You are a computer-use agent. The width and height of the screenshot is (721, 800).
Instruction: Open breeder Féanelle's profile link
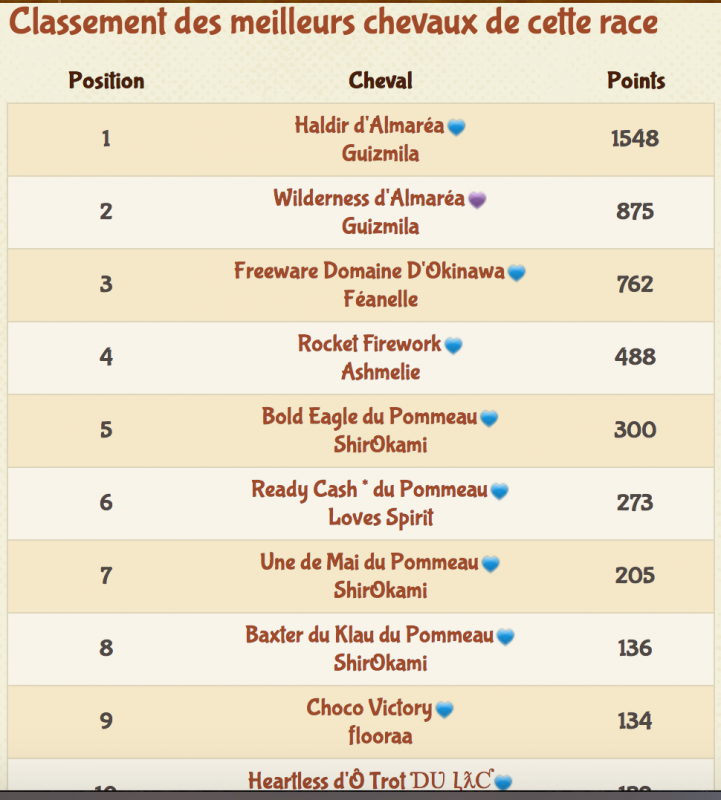coord(381,299)
